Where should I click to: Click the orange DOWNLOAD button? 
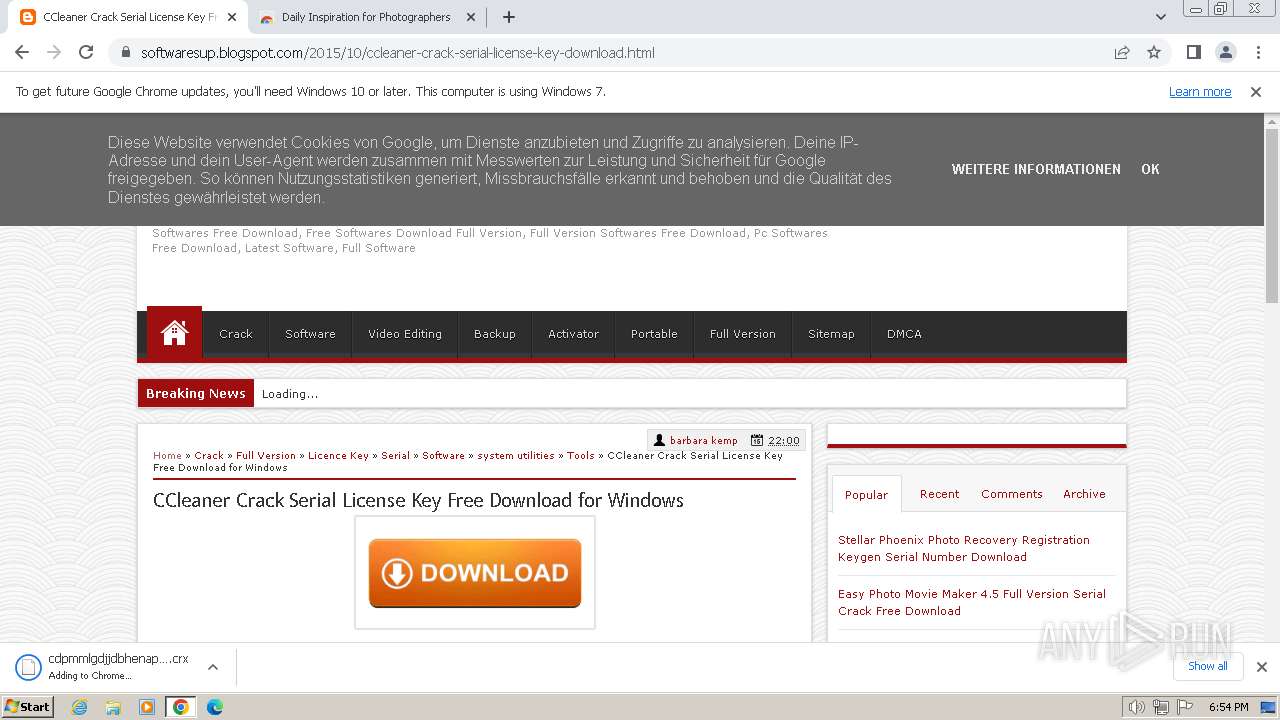pos(475,573)
